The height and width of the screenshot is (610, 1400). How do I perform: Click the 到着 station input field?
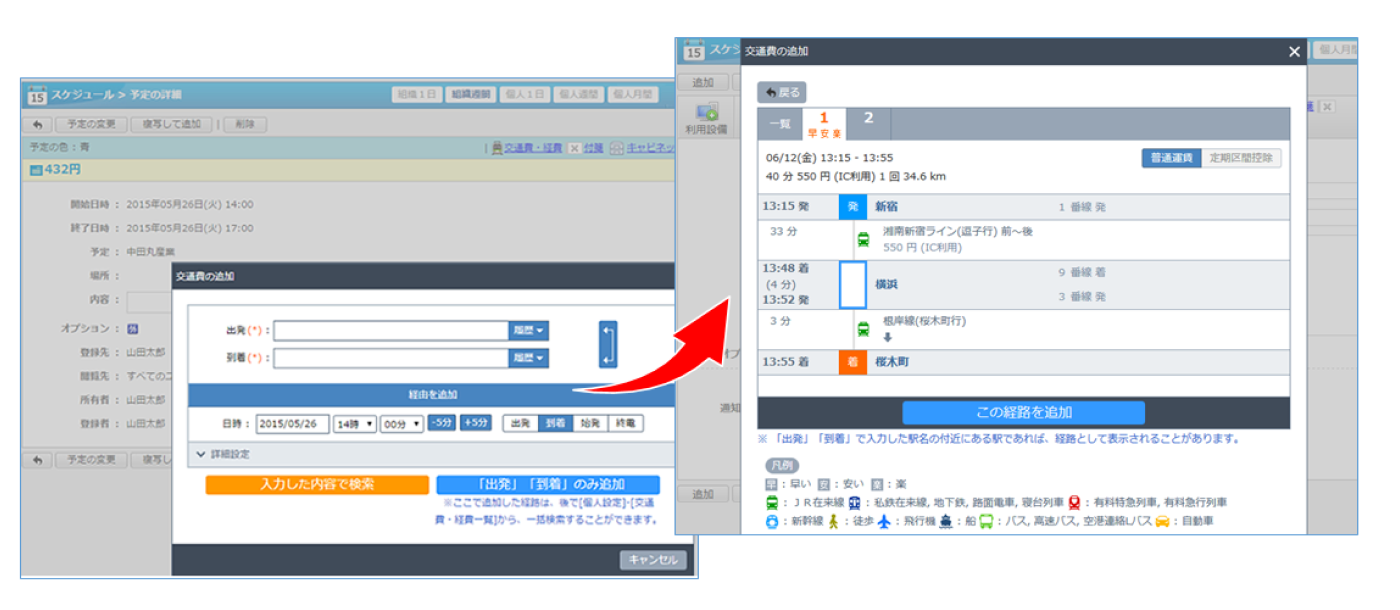point(391,358)
